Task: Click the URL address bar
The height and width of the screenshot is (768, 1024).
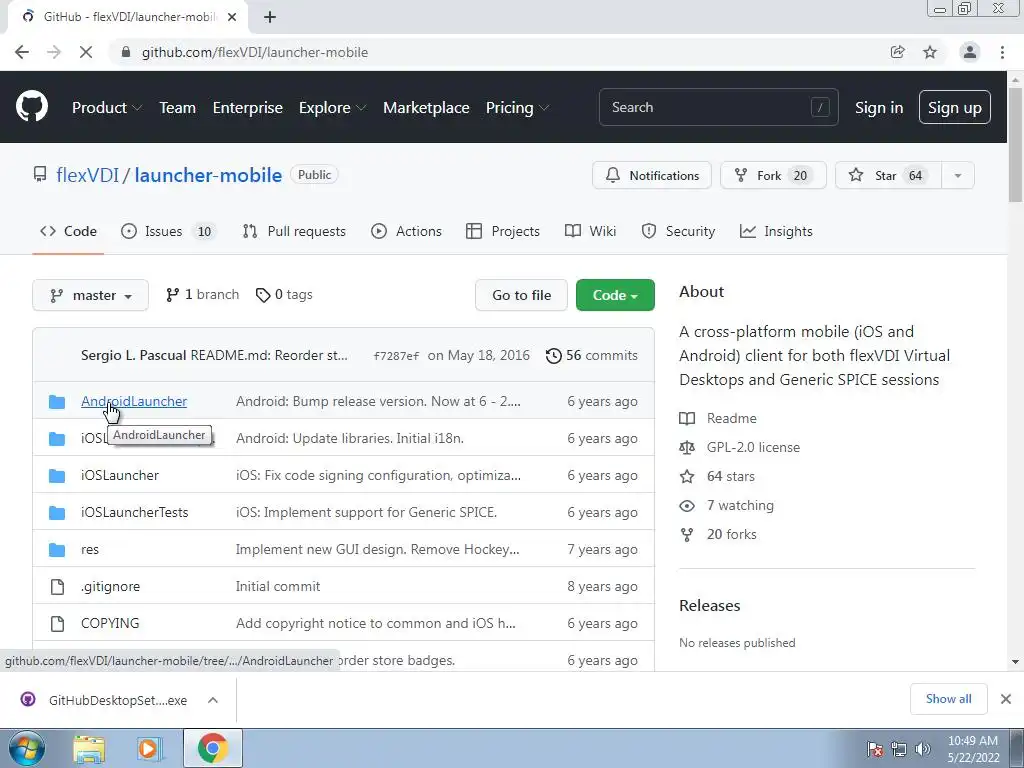Action: pos(496,52)
